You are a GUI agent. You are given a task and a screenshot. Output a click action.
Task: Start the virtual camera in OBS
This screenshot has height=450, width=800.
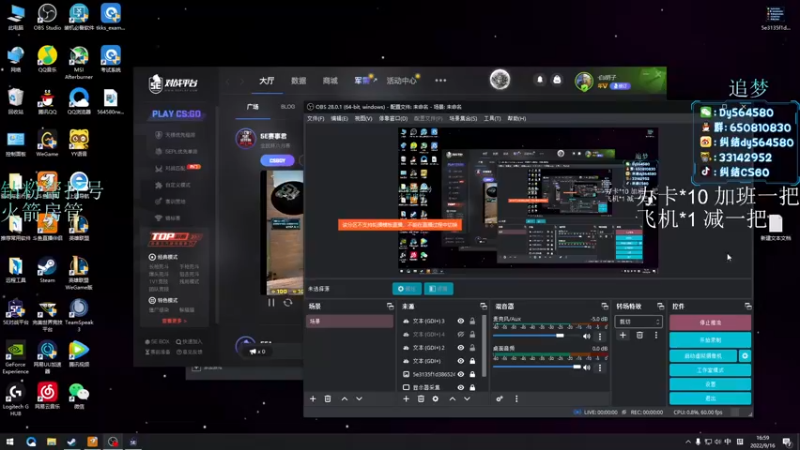pos(704,356)
